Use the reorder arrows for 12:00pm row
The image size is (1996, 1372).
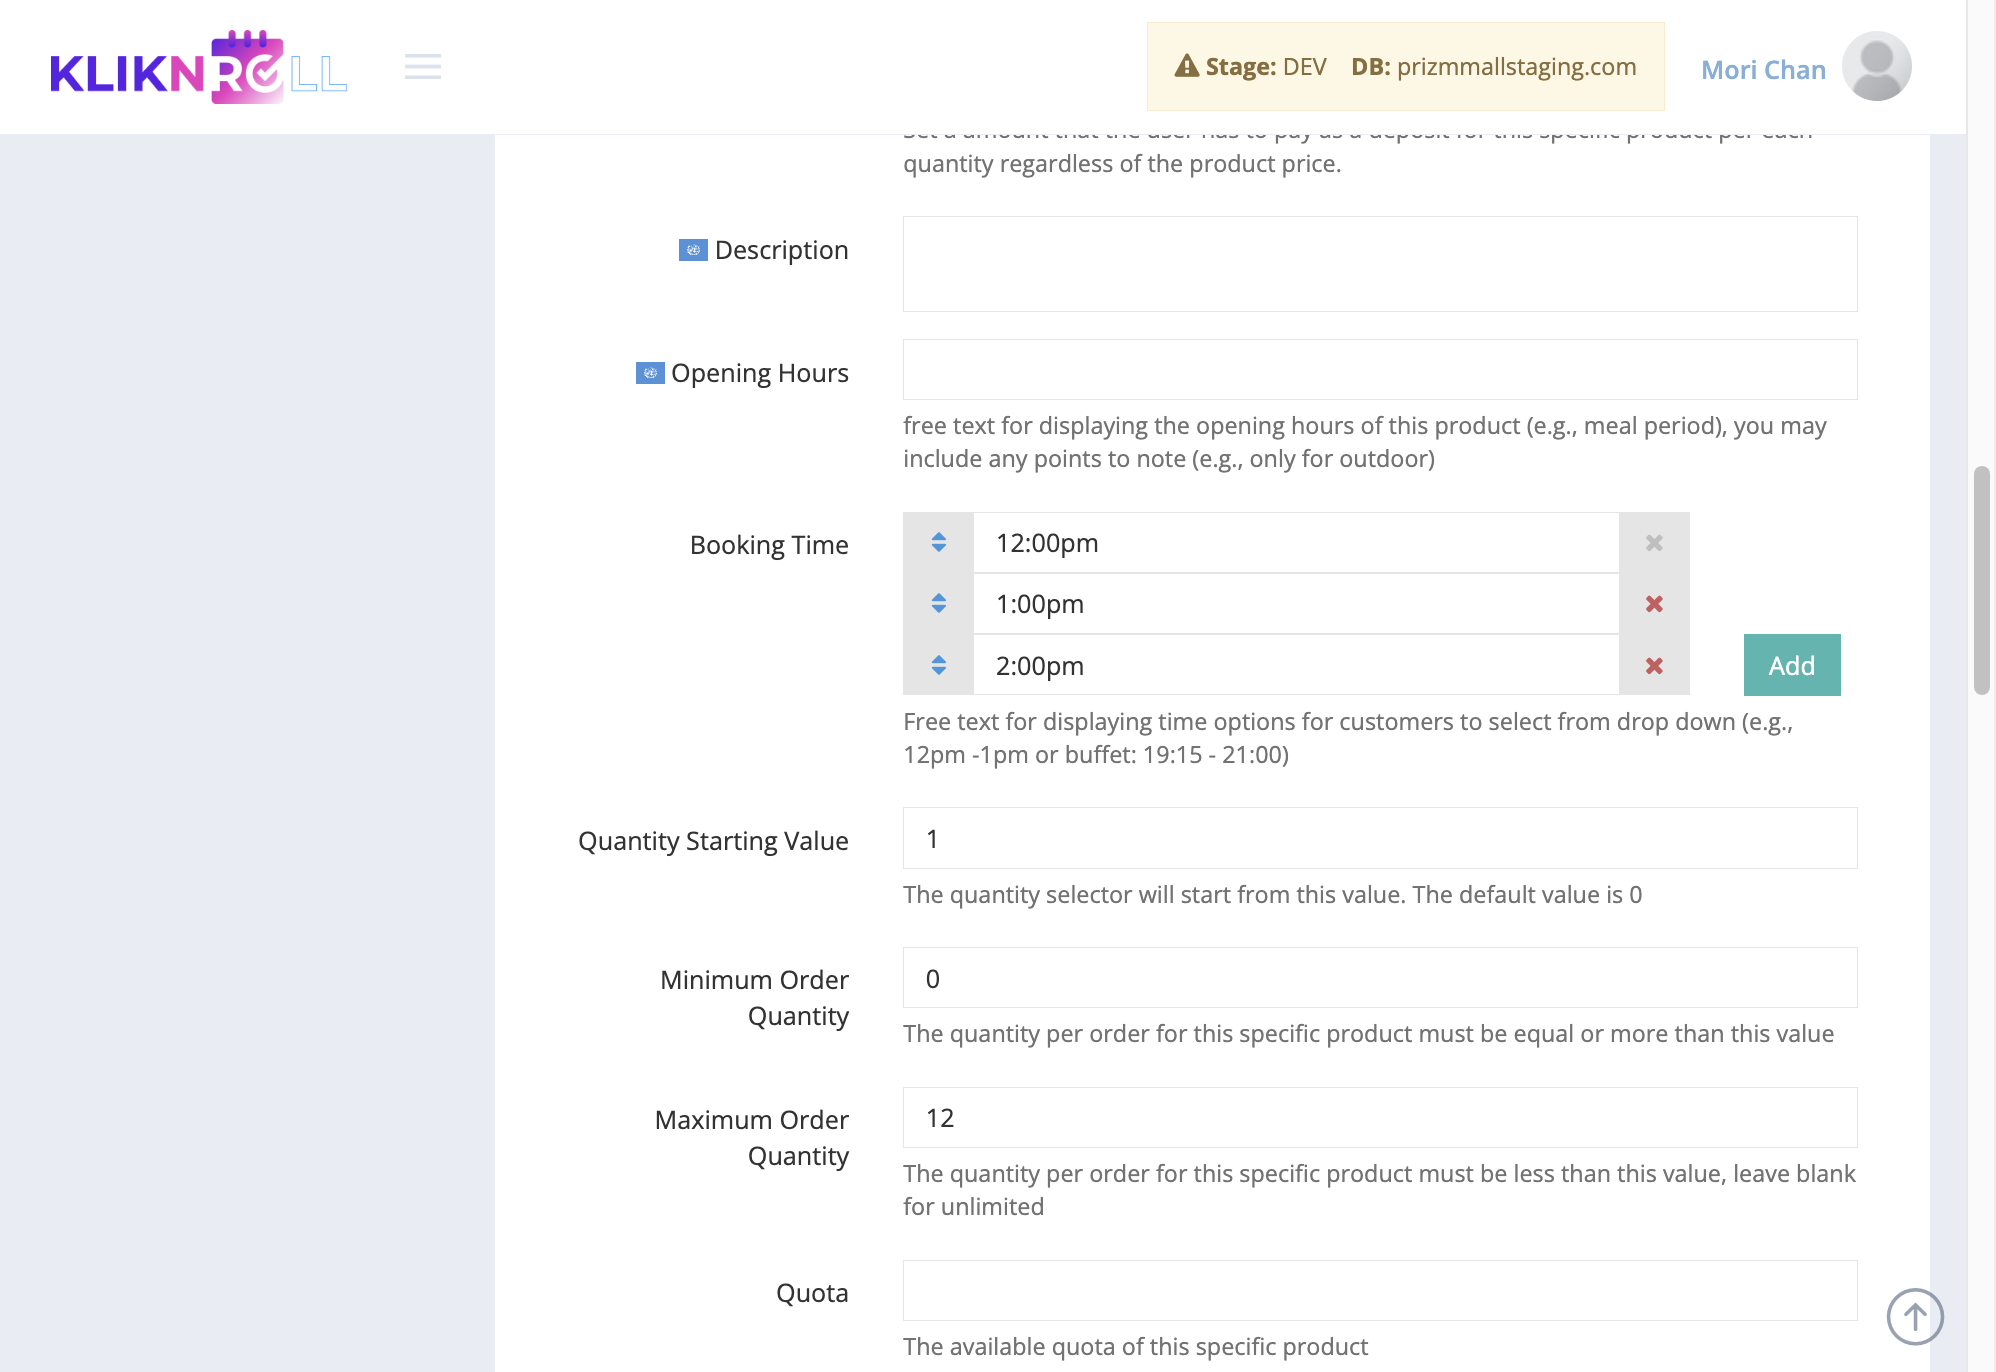(938, 543)
